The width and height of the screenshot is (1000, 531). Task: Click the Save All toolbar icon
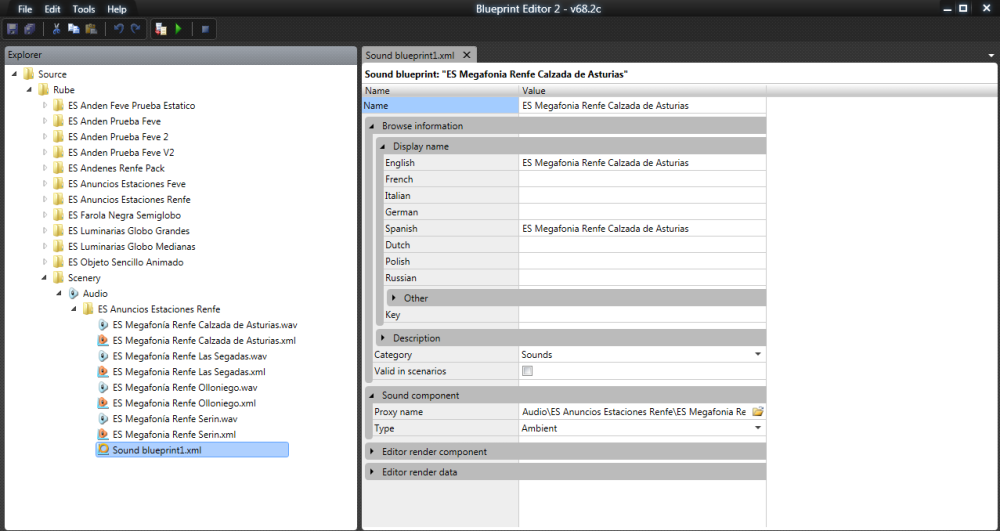pyautogui.click(x=29, y=29)
